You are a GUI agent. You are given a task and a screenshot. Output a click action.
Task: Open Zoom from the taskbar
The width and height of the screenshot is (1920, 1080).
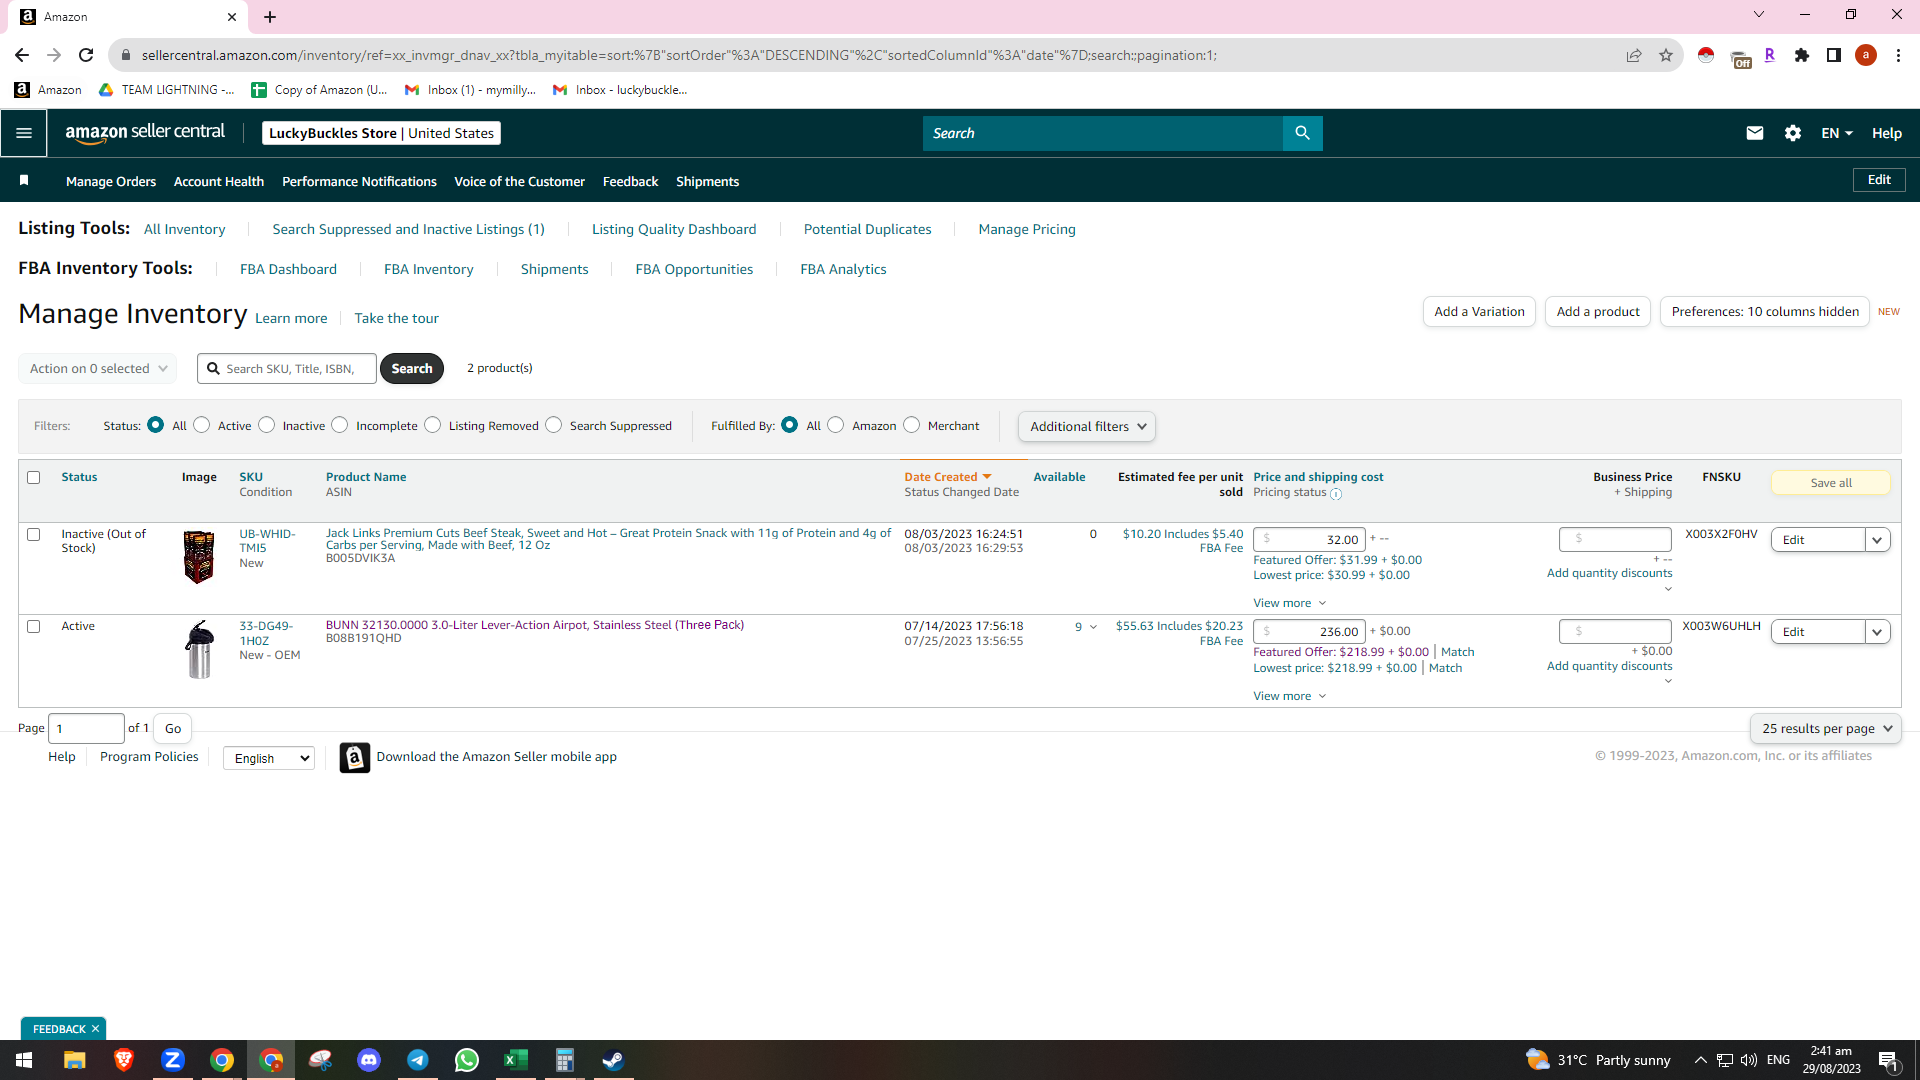(x=173, y=1060)
